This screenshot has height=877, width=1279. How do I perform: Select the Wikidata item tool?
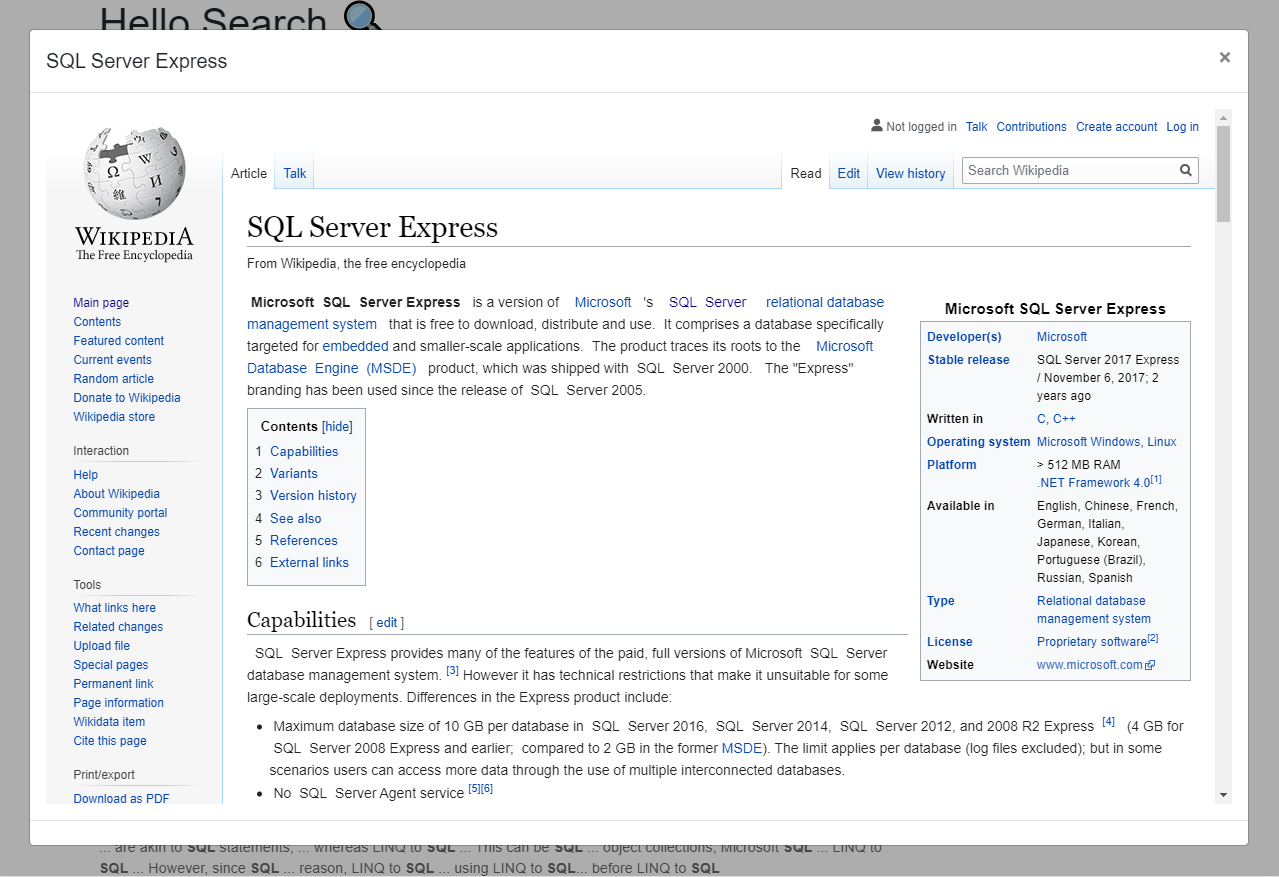coord(108,721)
